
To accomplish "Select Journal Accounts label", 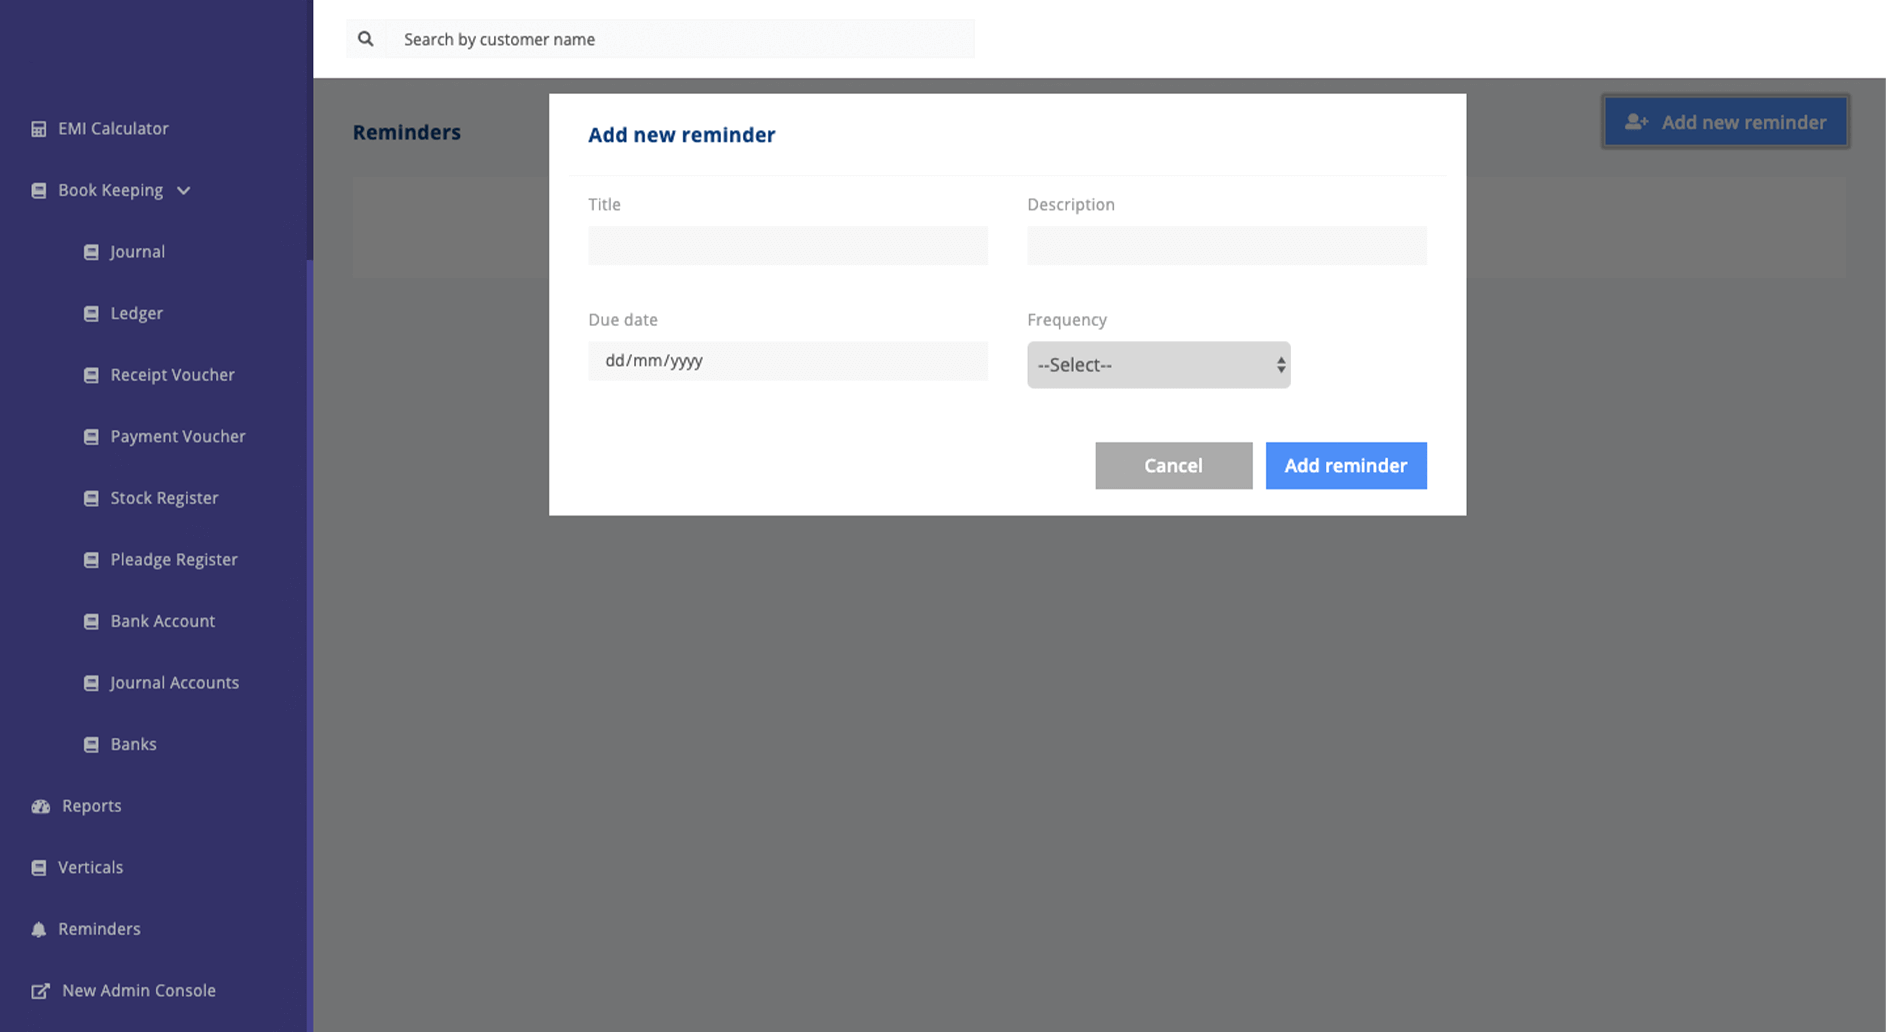I will [174, 682].
